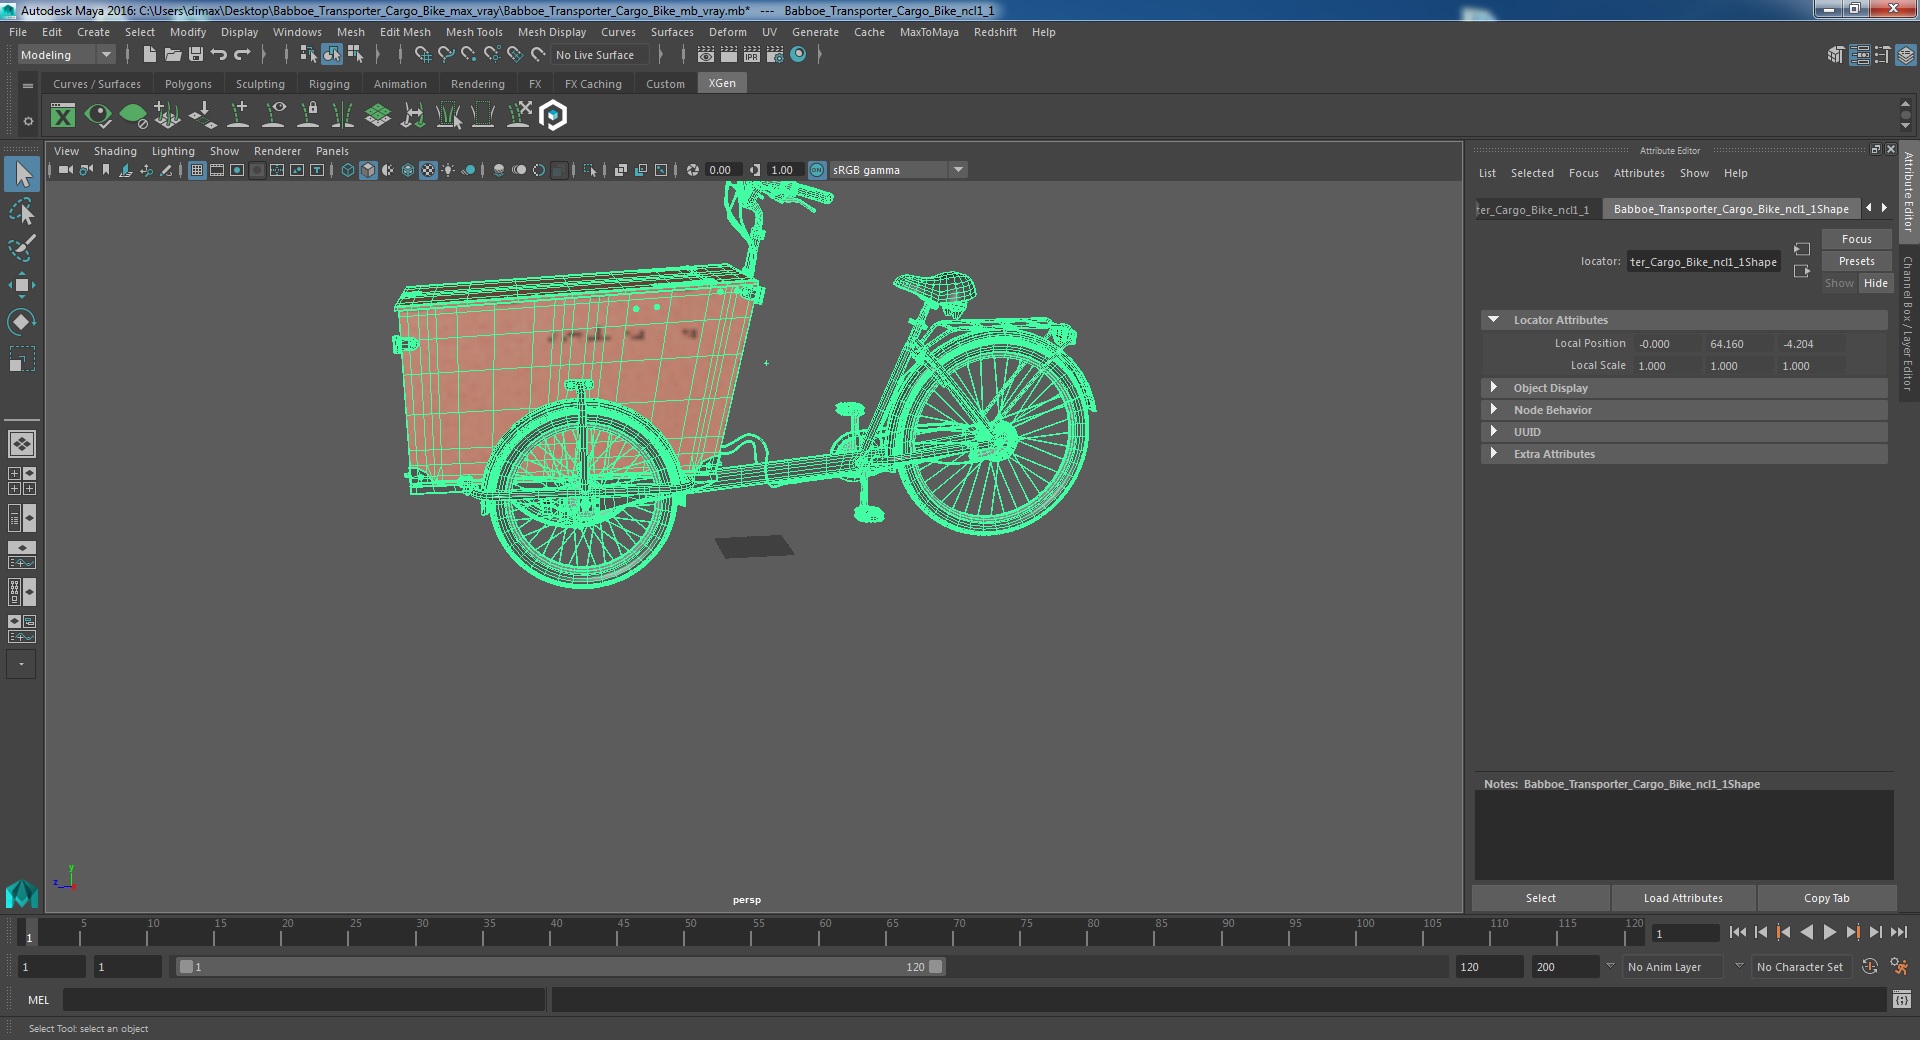Viewport: 1920px width, 1040px height.
Task: Switch to Rigging shelf tab
Action: [329, 84]
